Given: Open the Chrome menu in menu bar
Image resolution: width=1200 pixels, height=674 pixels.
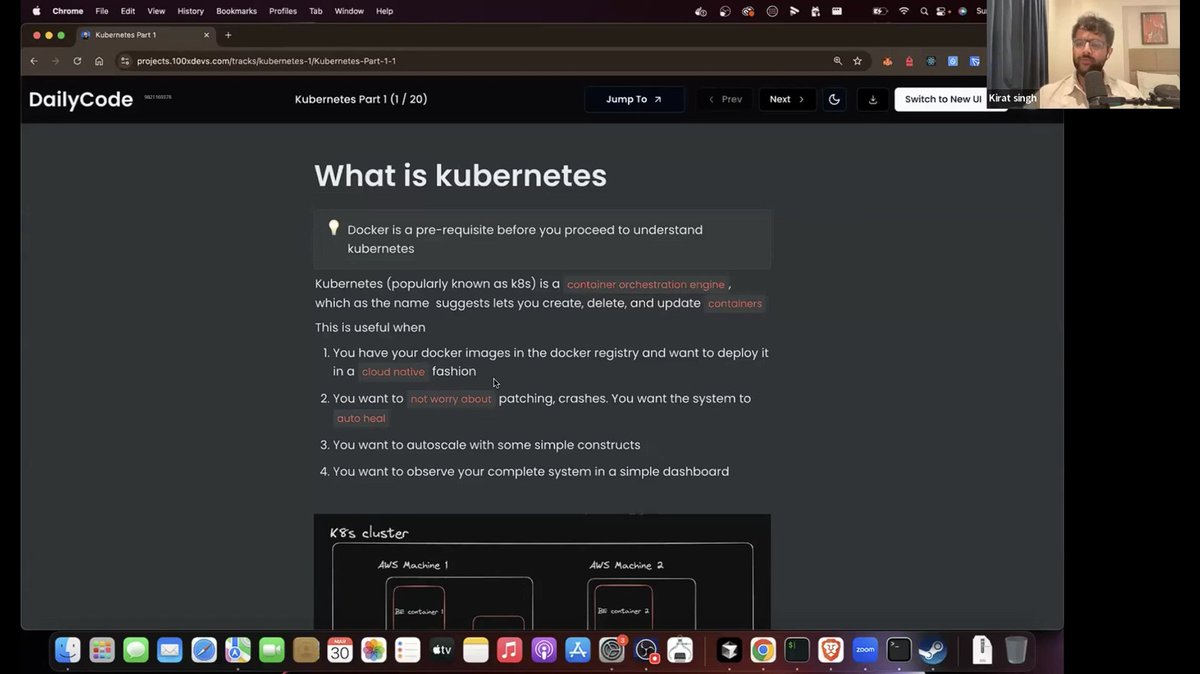Looking at the screenshot, I should 68,11.
